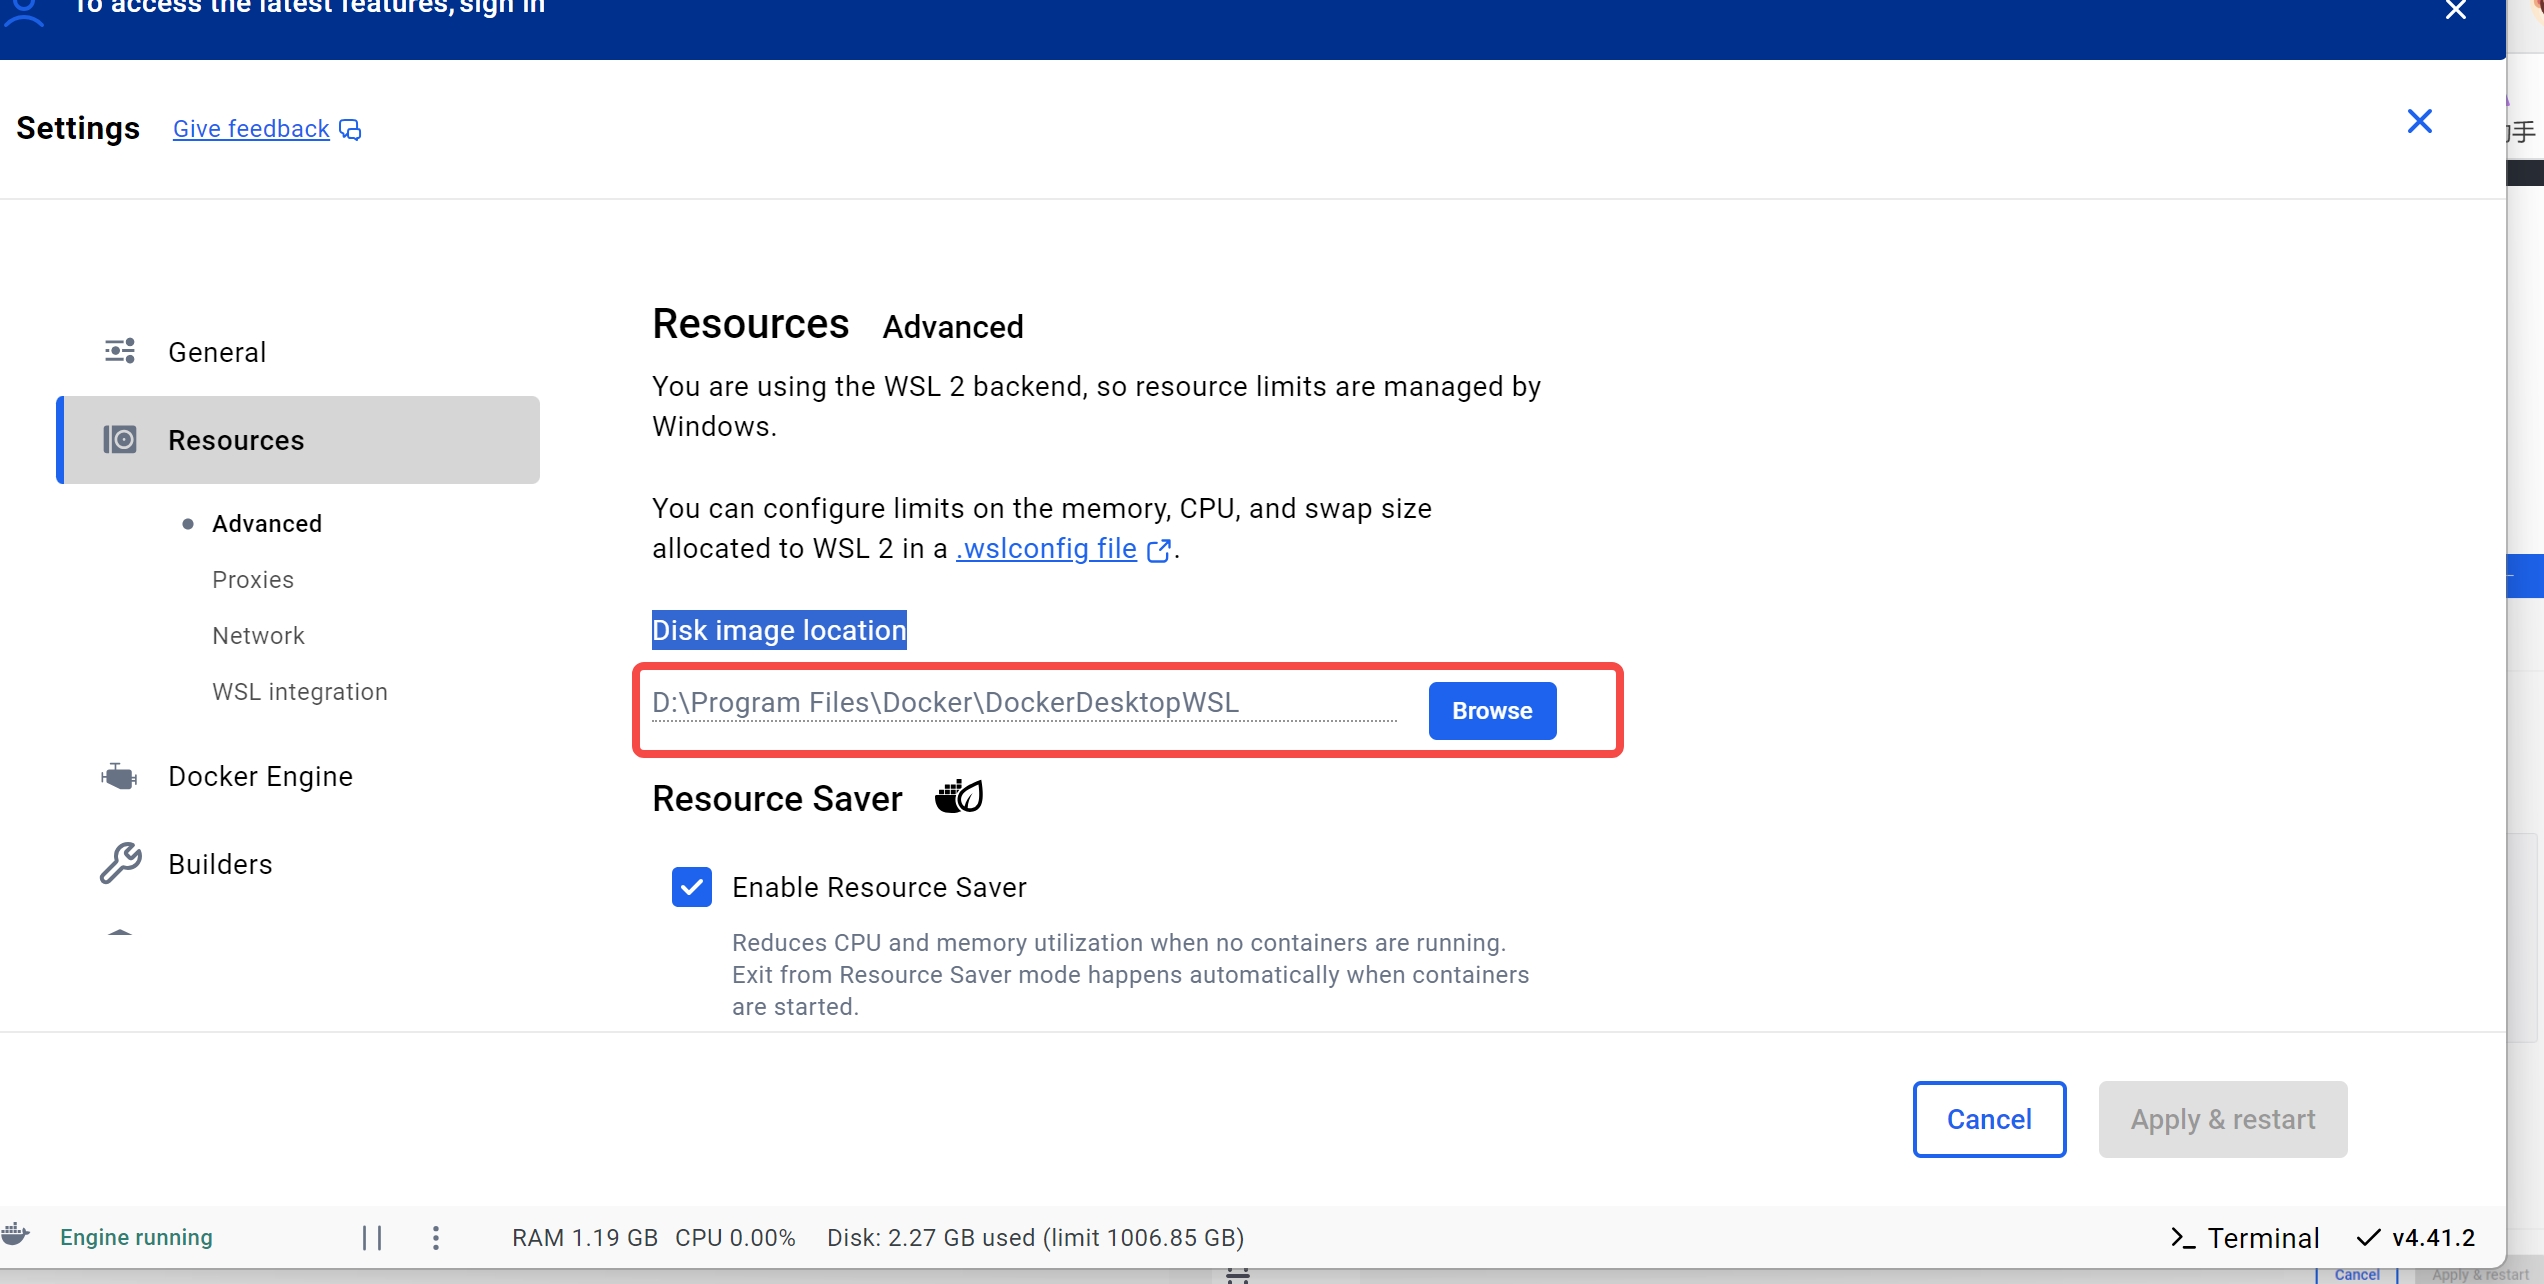
Task: Open the .wslconfig file link
Action: (1046, 549)
